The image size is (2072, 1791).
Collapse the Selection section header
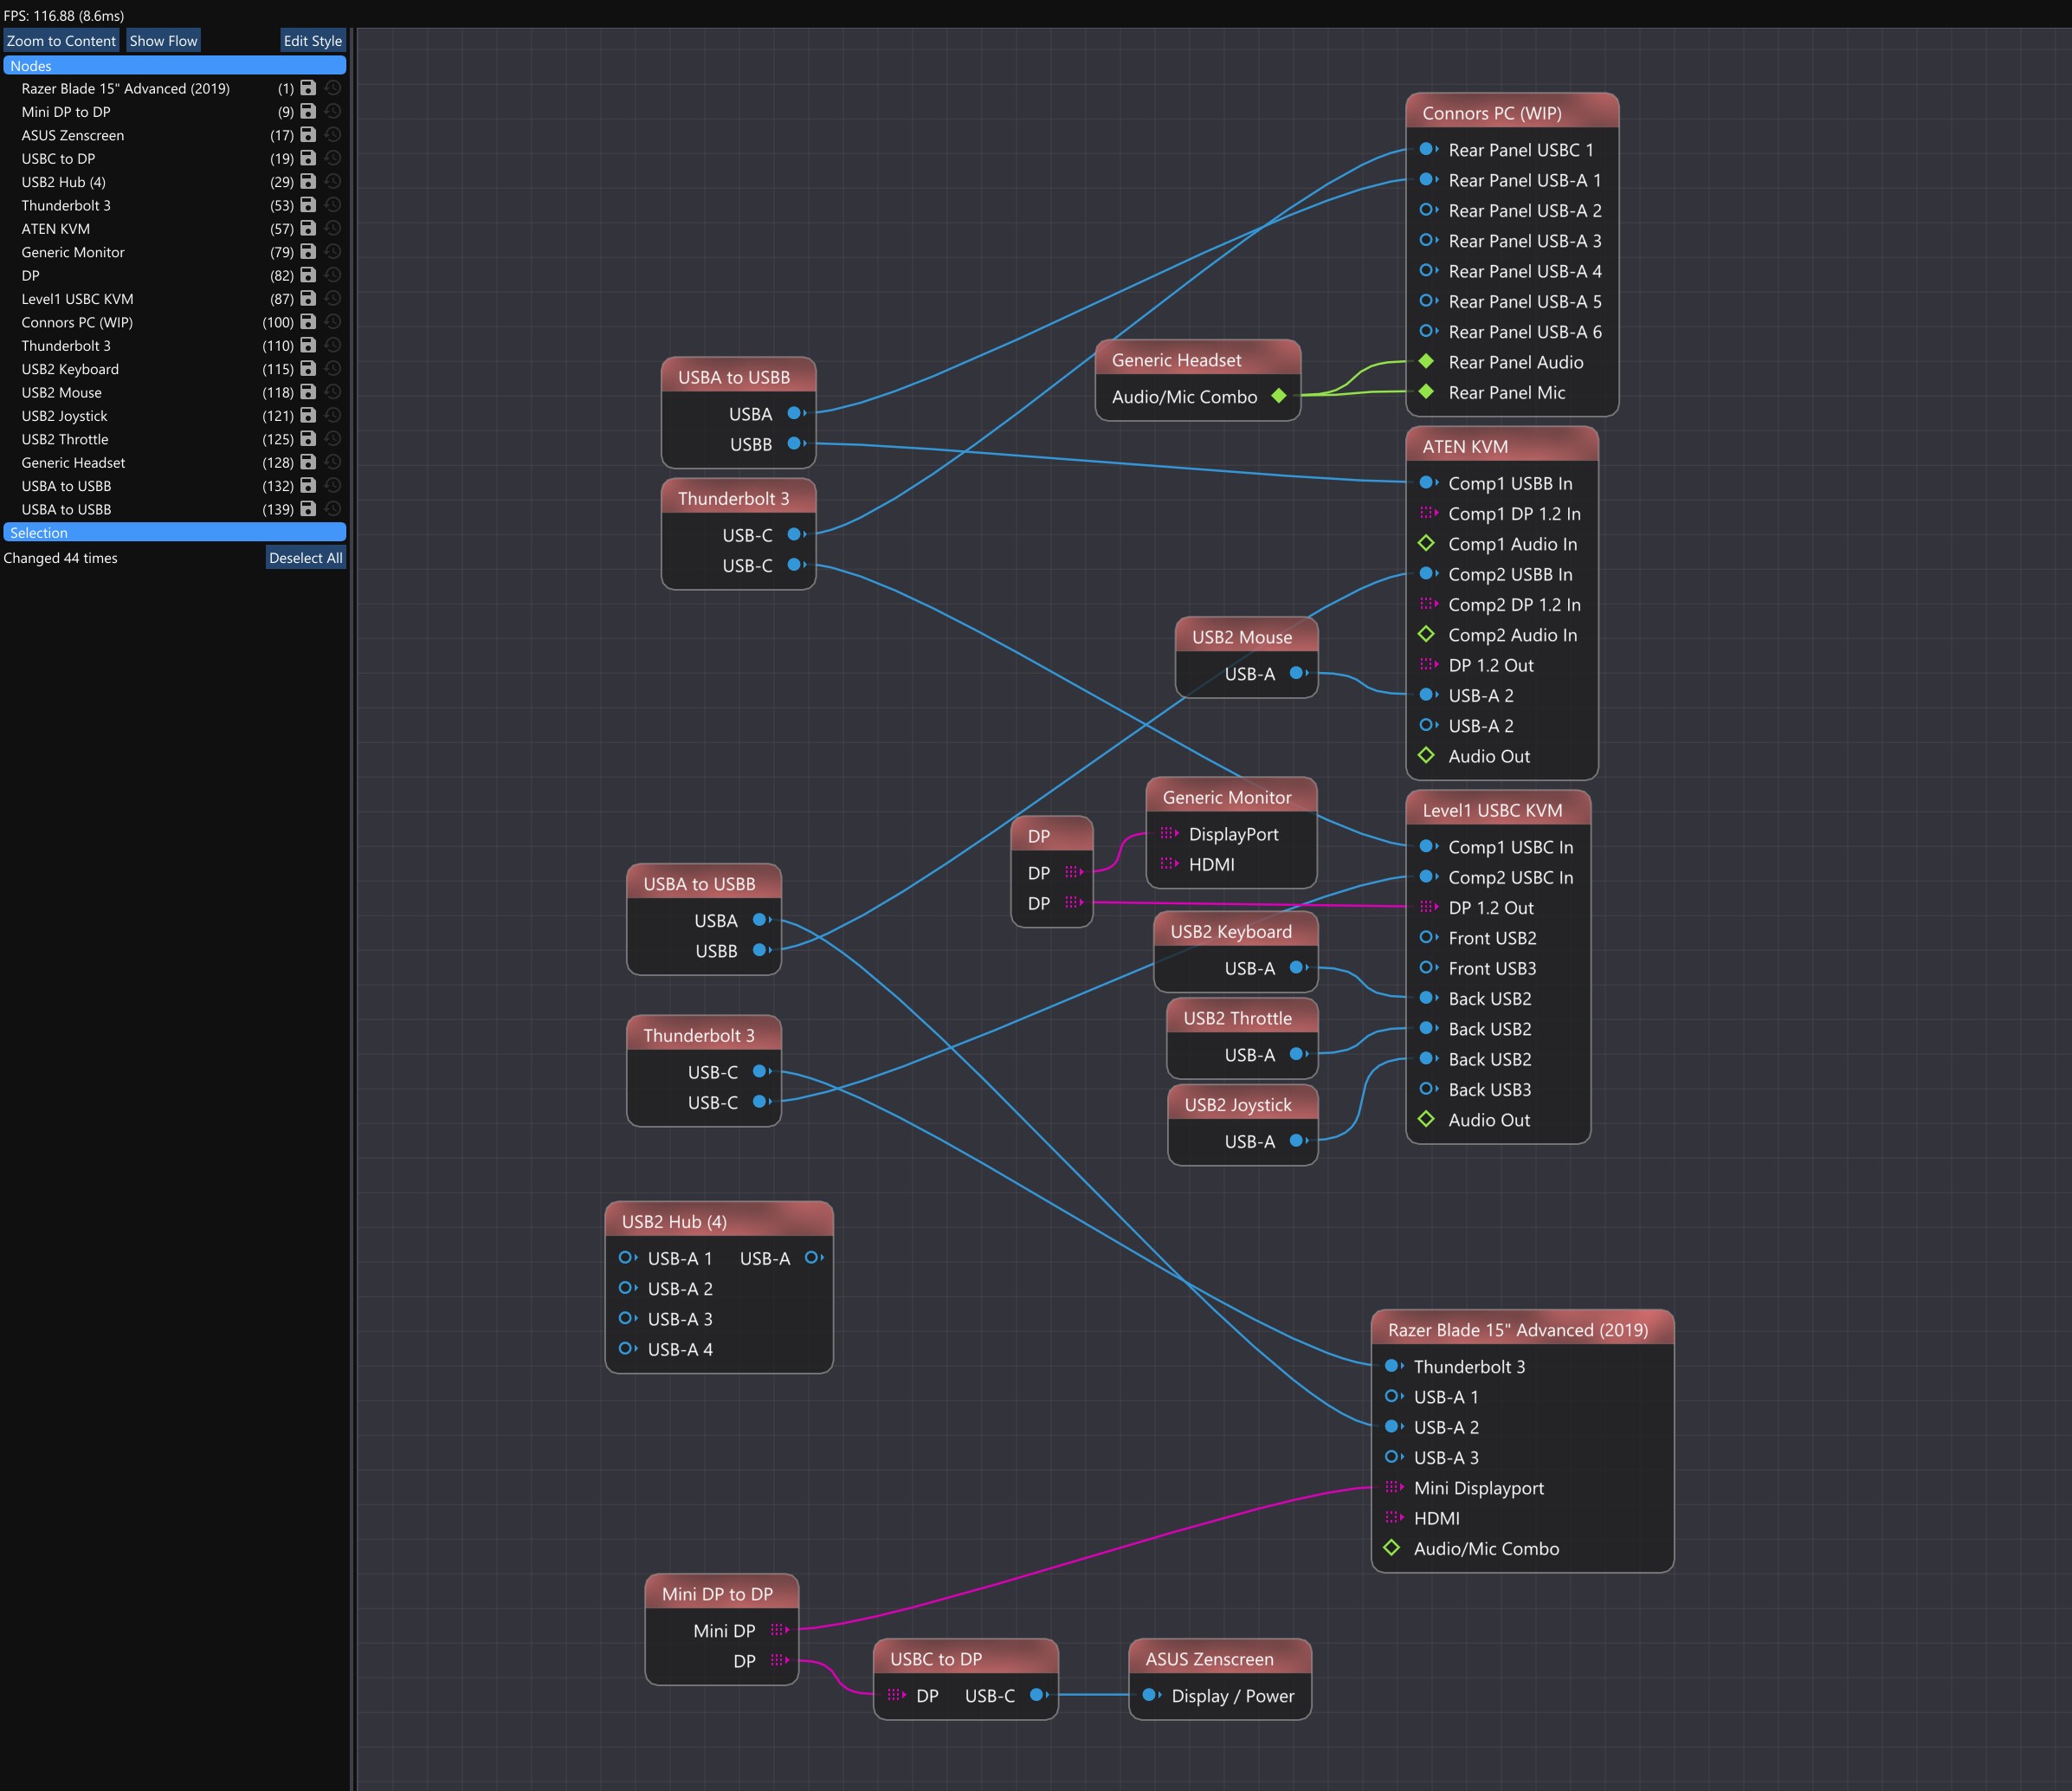[175, 532]
